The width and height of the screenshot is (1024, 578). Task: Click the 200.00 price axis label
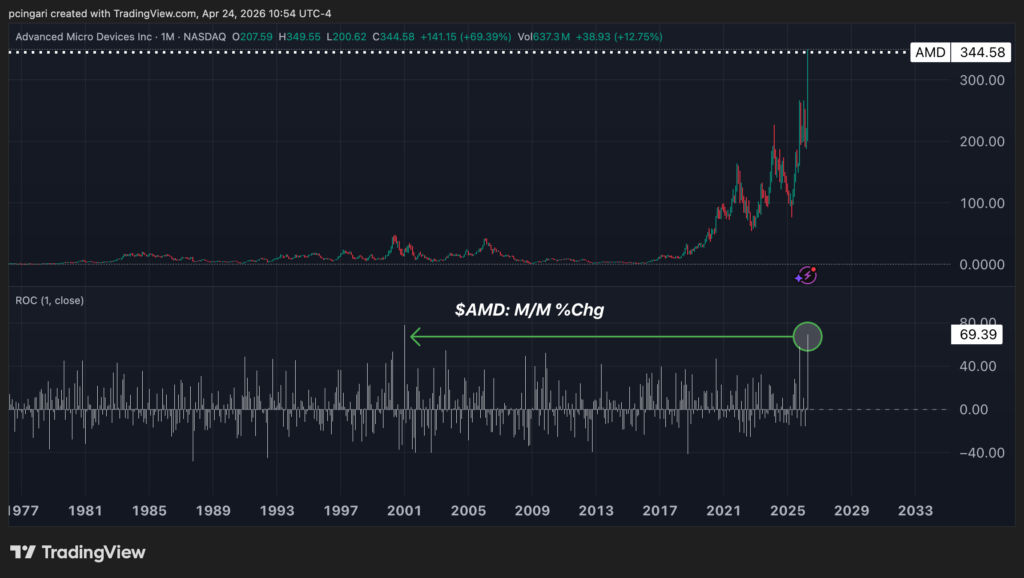982,142
